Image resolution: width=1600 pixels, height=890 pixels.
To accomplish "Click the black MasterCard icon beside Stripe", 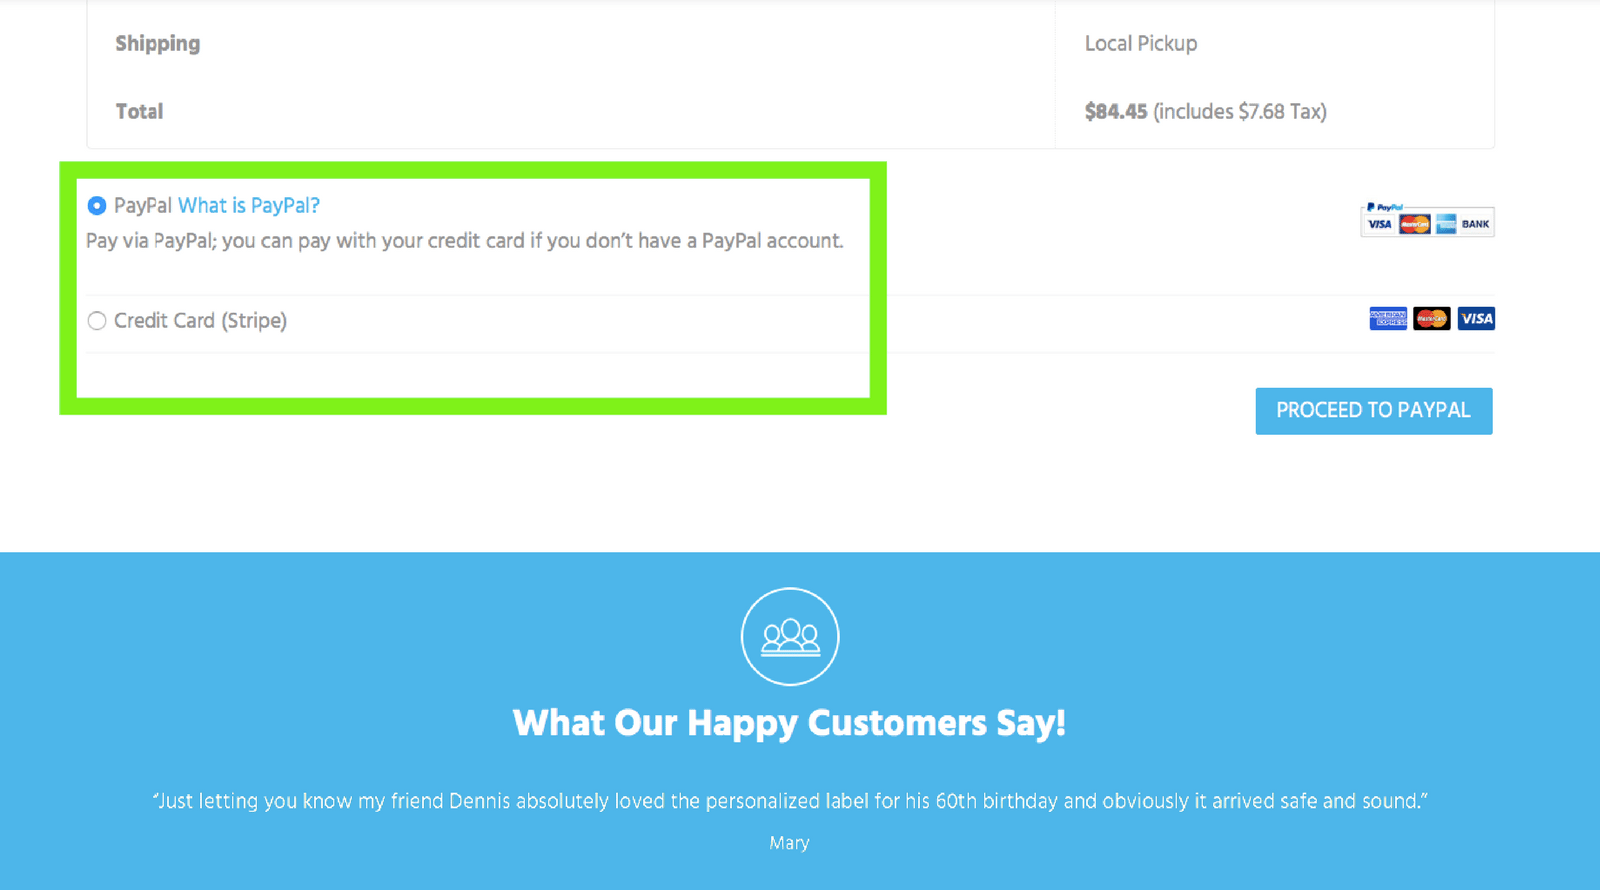I will [x=1432, y=319].
